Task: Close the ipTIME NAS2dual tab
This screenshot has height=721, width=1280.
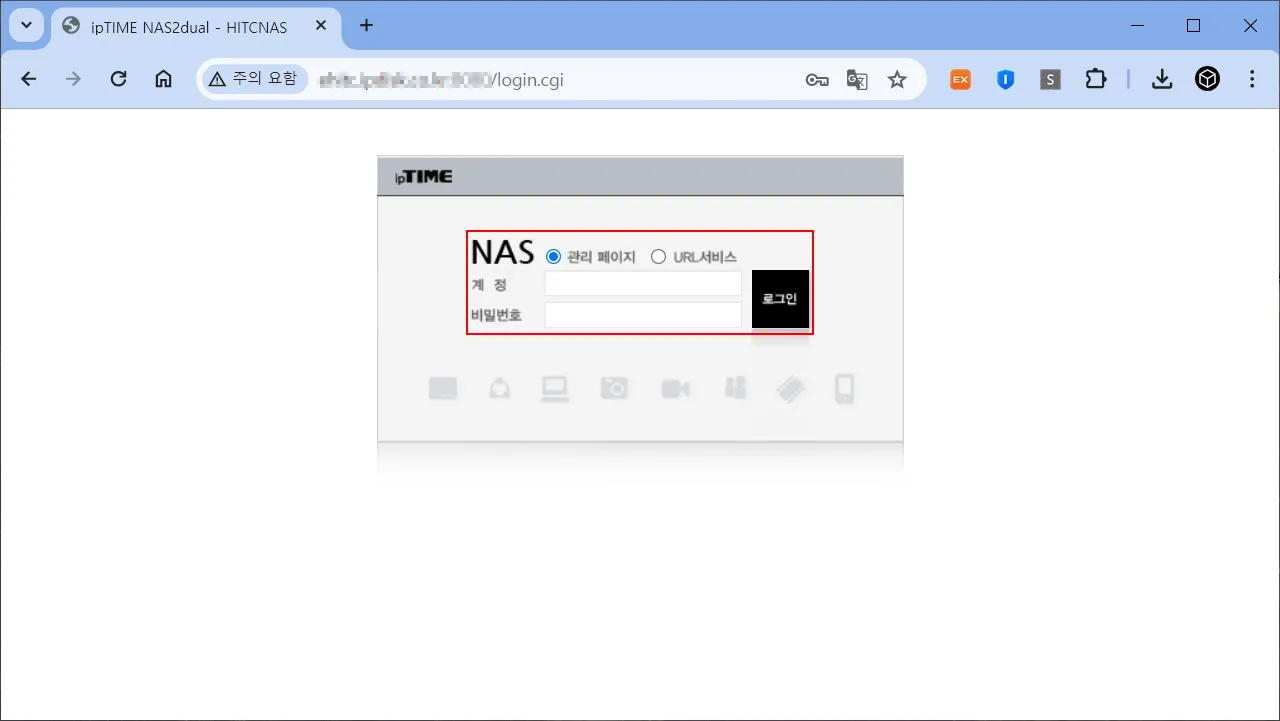Action: click(x=321, y=26)
